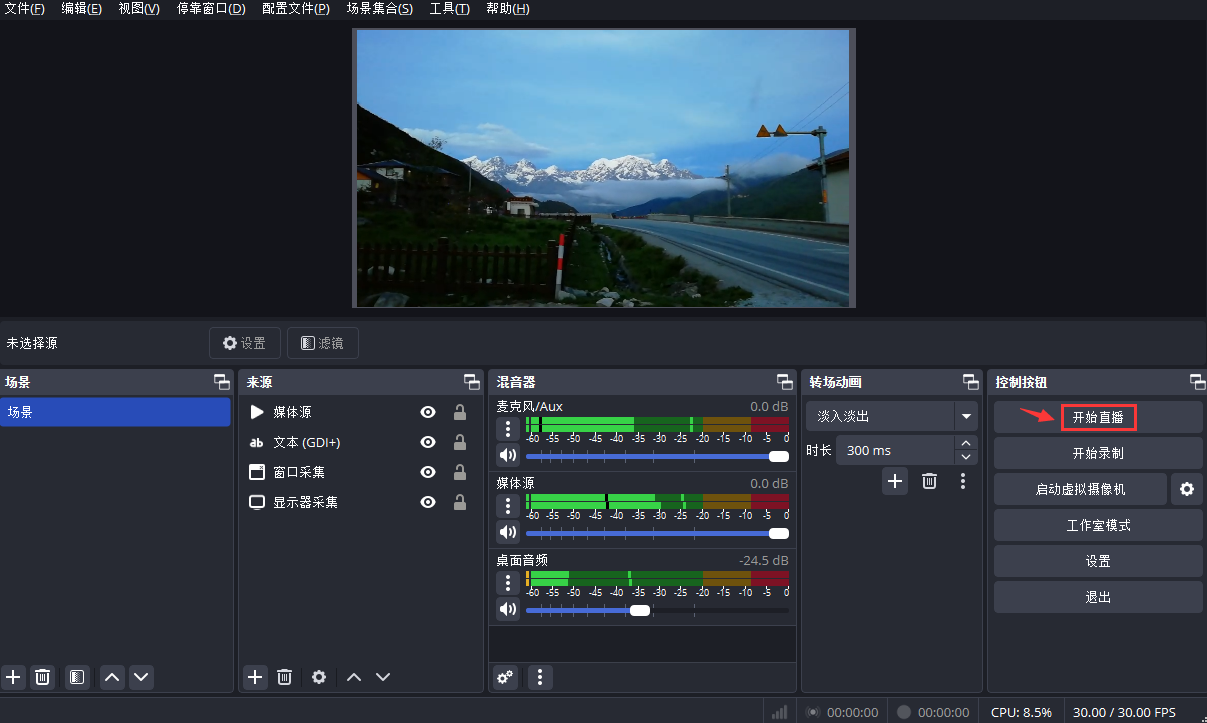Open virtual camera settings gear icon

pyautogui.click(x=1186, y=489)
